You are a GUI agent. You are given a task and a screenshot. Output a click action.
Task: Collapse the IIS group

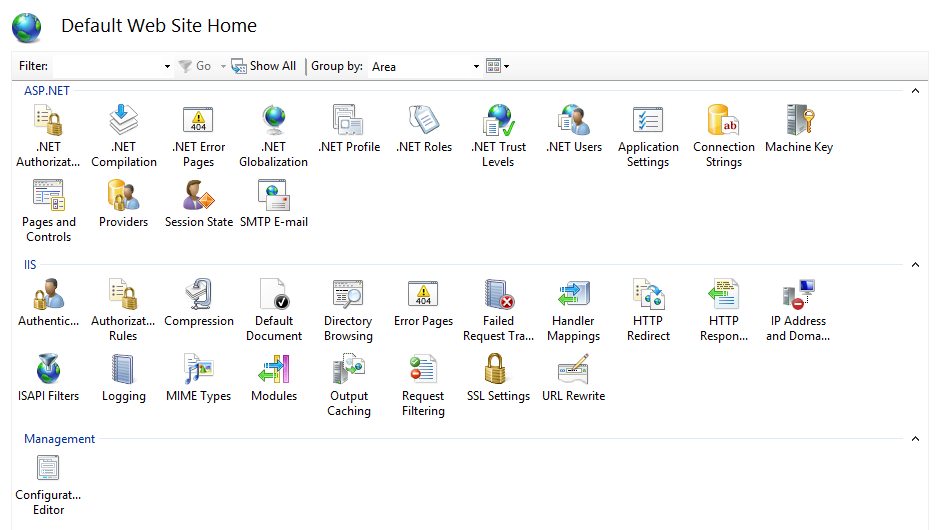pyautogui.click(x=914, y=265)
